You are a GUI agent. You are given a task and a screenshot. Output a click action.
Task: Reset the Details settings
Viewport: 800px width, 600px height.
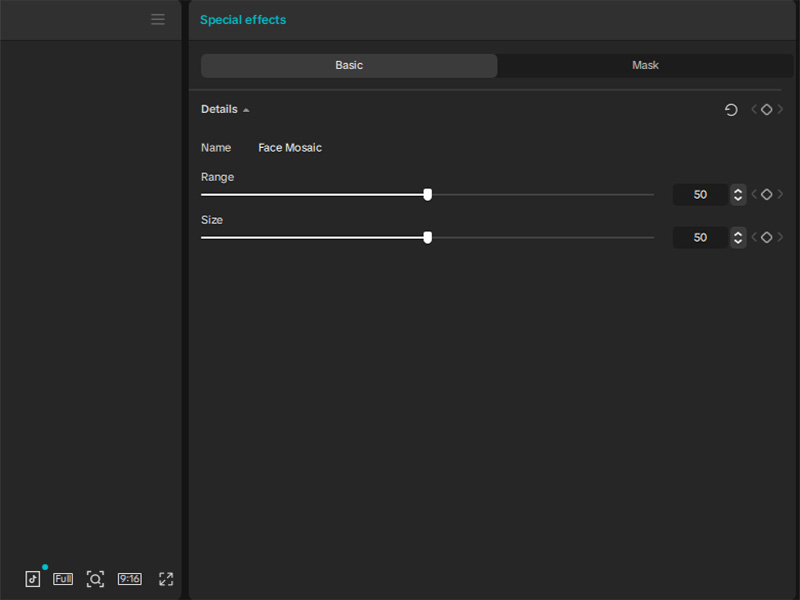click(731, 110)
